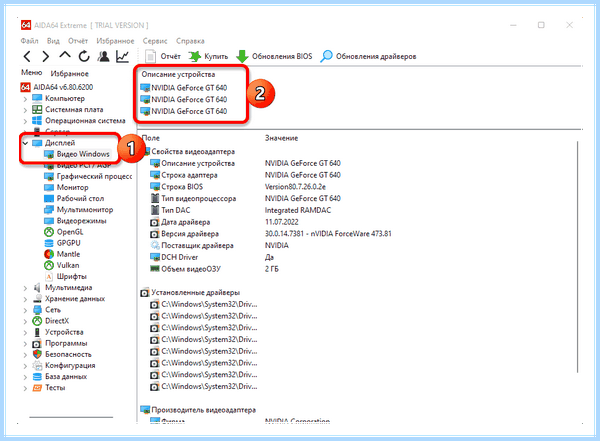Open the Избранное menu in the menu bar
This screenshot has height=441, width=600.
pyautogui.click(x=115, y=41)
